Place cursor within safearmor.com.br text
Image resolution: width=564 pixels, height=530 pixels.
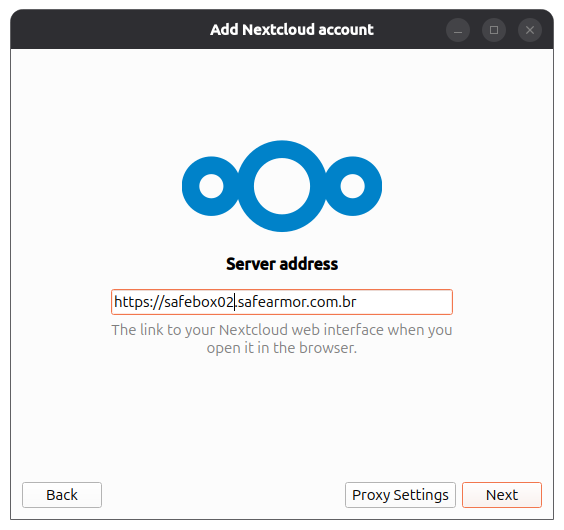(297, 302)
